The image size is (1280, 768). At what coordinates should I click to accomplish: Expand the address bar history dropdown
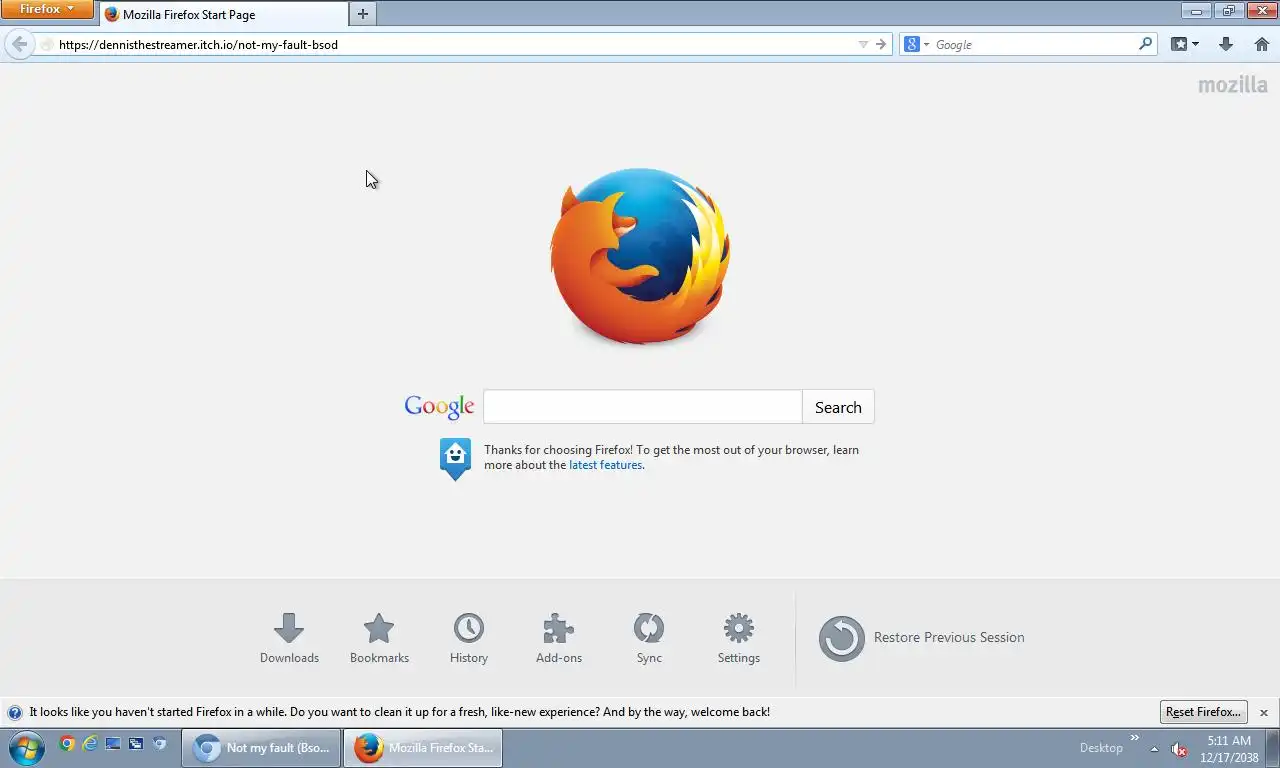click(x=863, y=44)
